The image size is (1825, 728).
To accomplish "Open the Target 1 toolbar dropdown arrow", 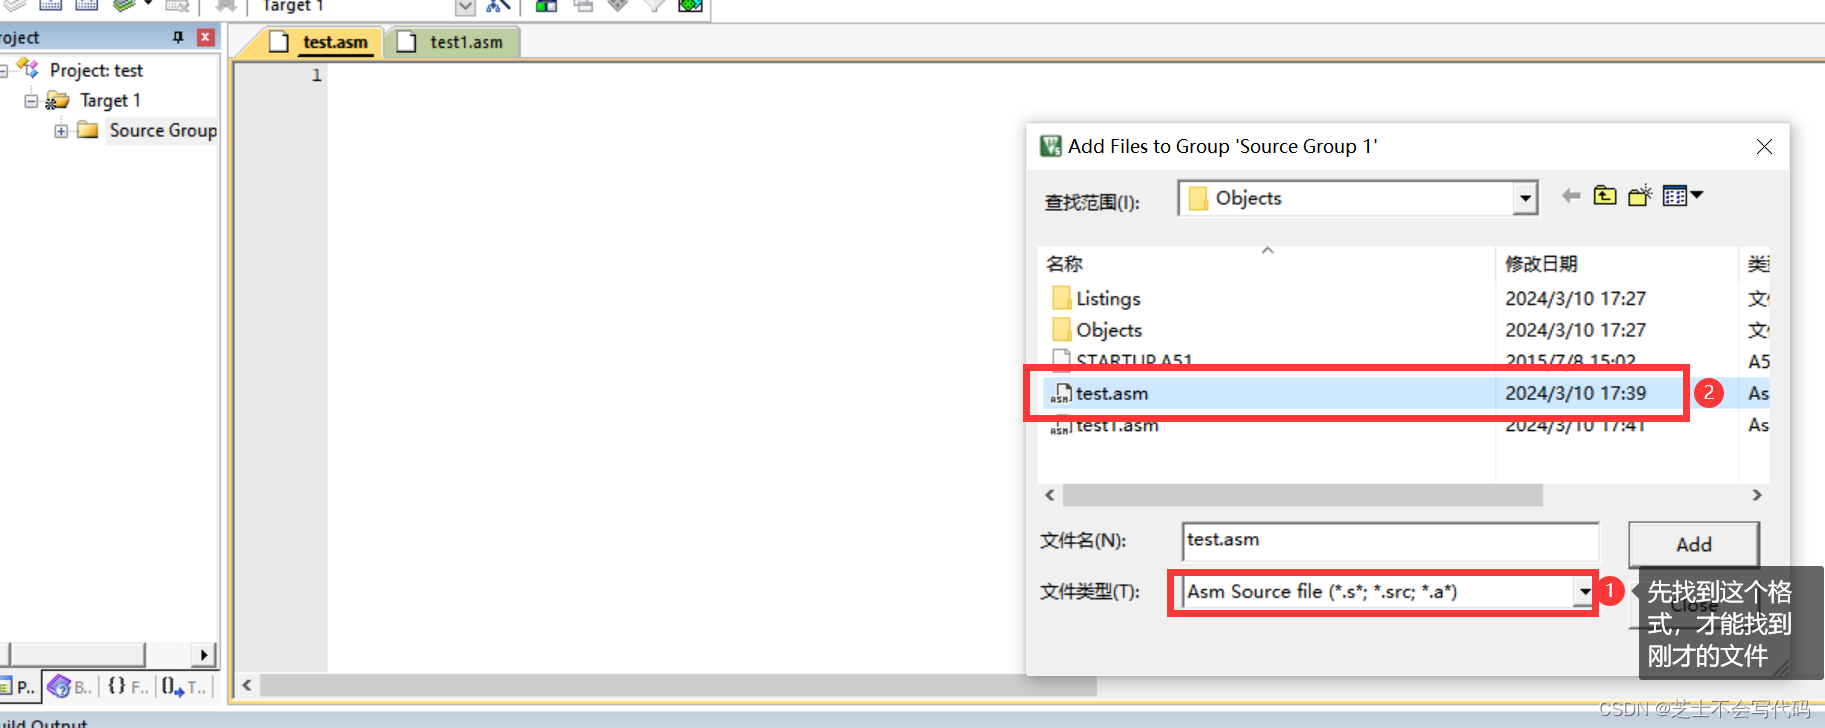I will coord(465,7).
